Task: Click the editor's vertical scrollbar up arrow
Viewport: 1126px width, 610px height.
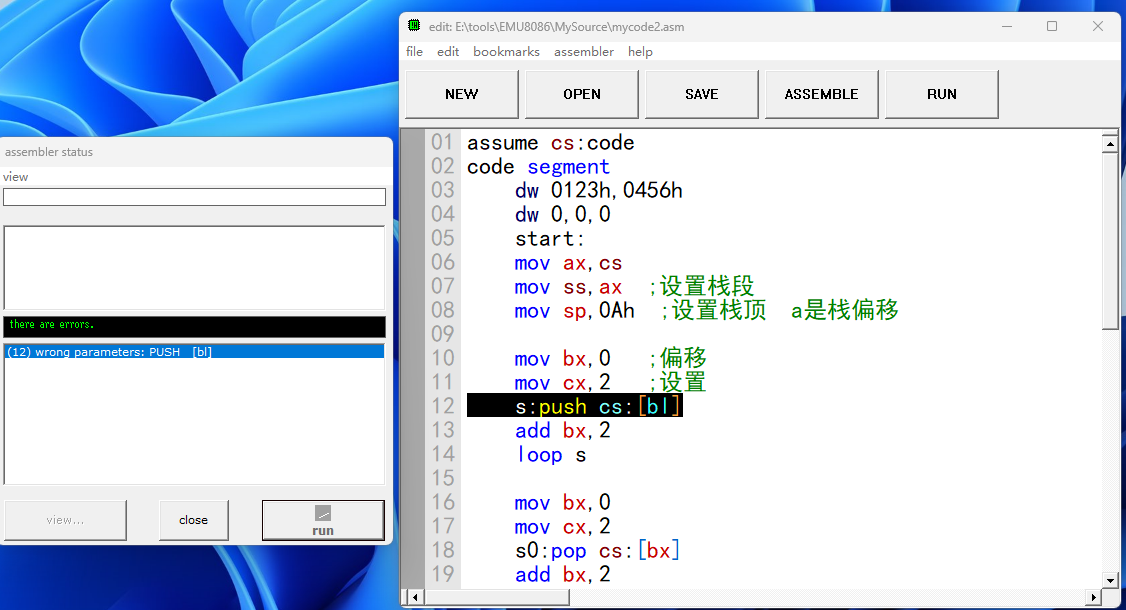Action: pos(1110,144)
